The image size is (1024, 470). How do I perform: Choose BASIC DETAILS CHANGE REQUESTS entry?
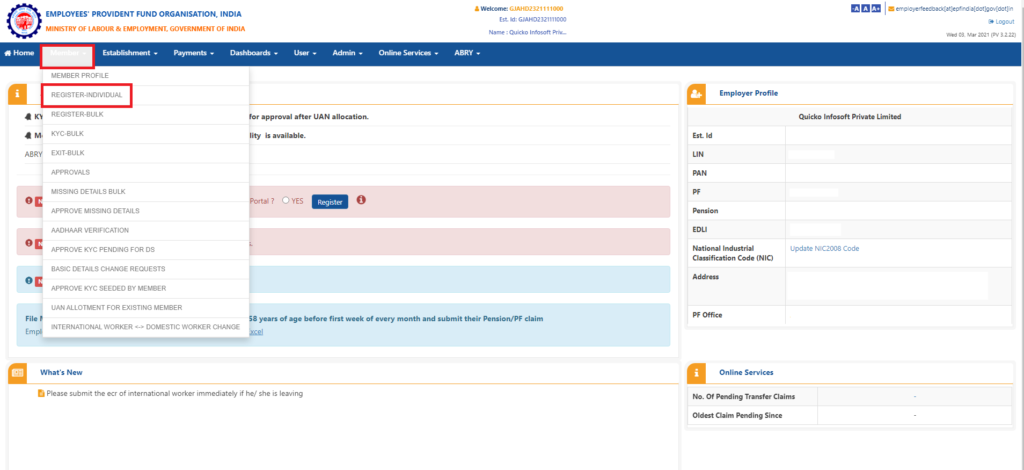[146, 269]
